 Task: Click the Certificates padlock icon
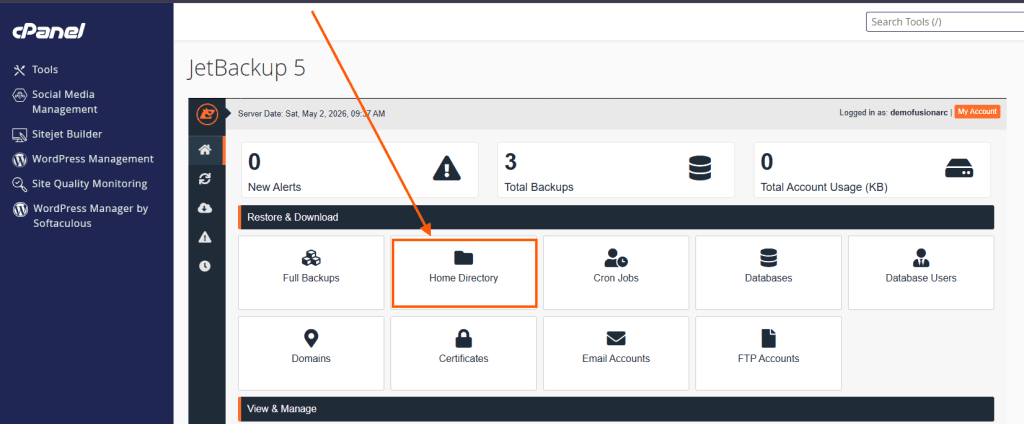point(464,338)
